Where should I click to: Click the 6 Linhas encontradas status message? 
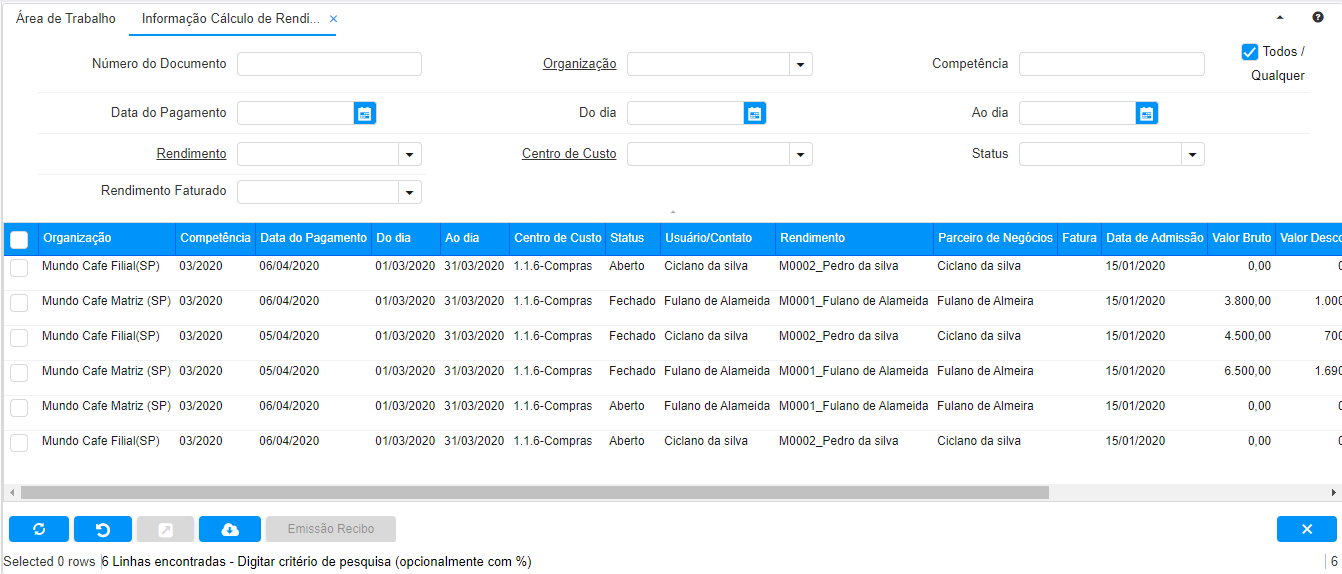[316, 562]
